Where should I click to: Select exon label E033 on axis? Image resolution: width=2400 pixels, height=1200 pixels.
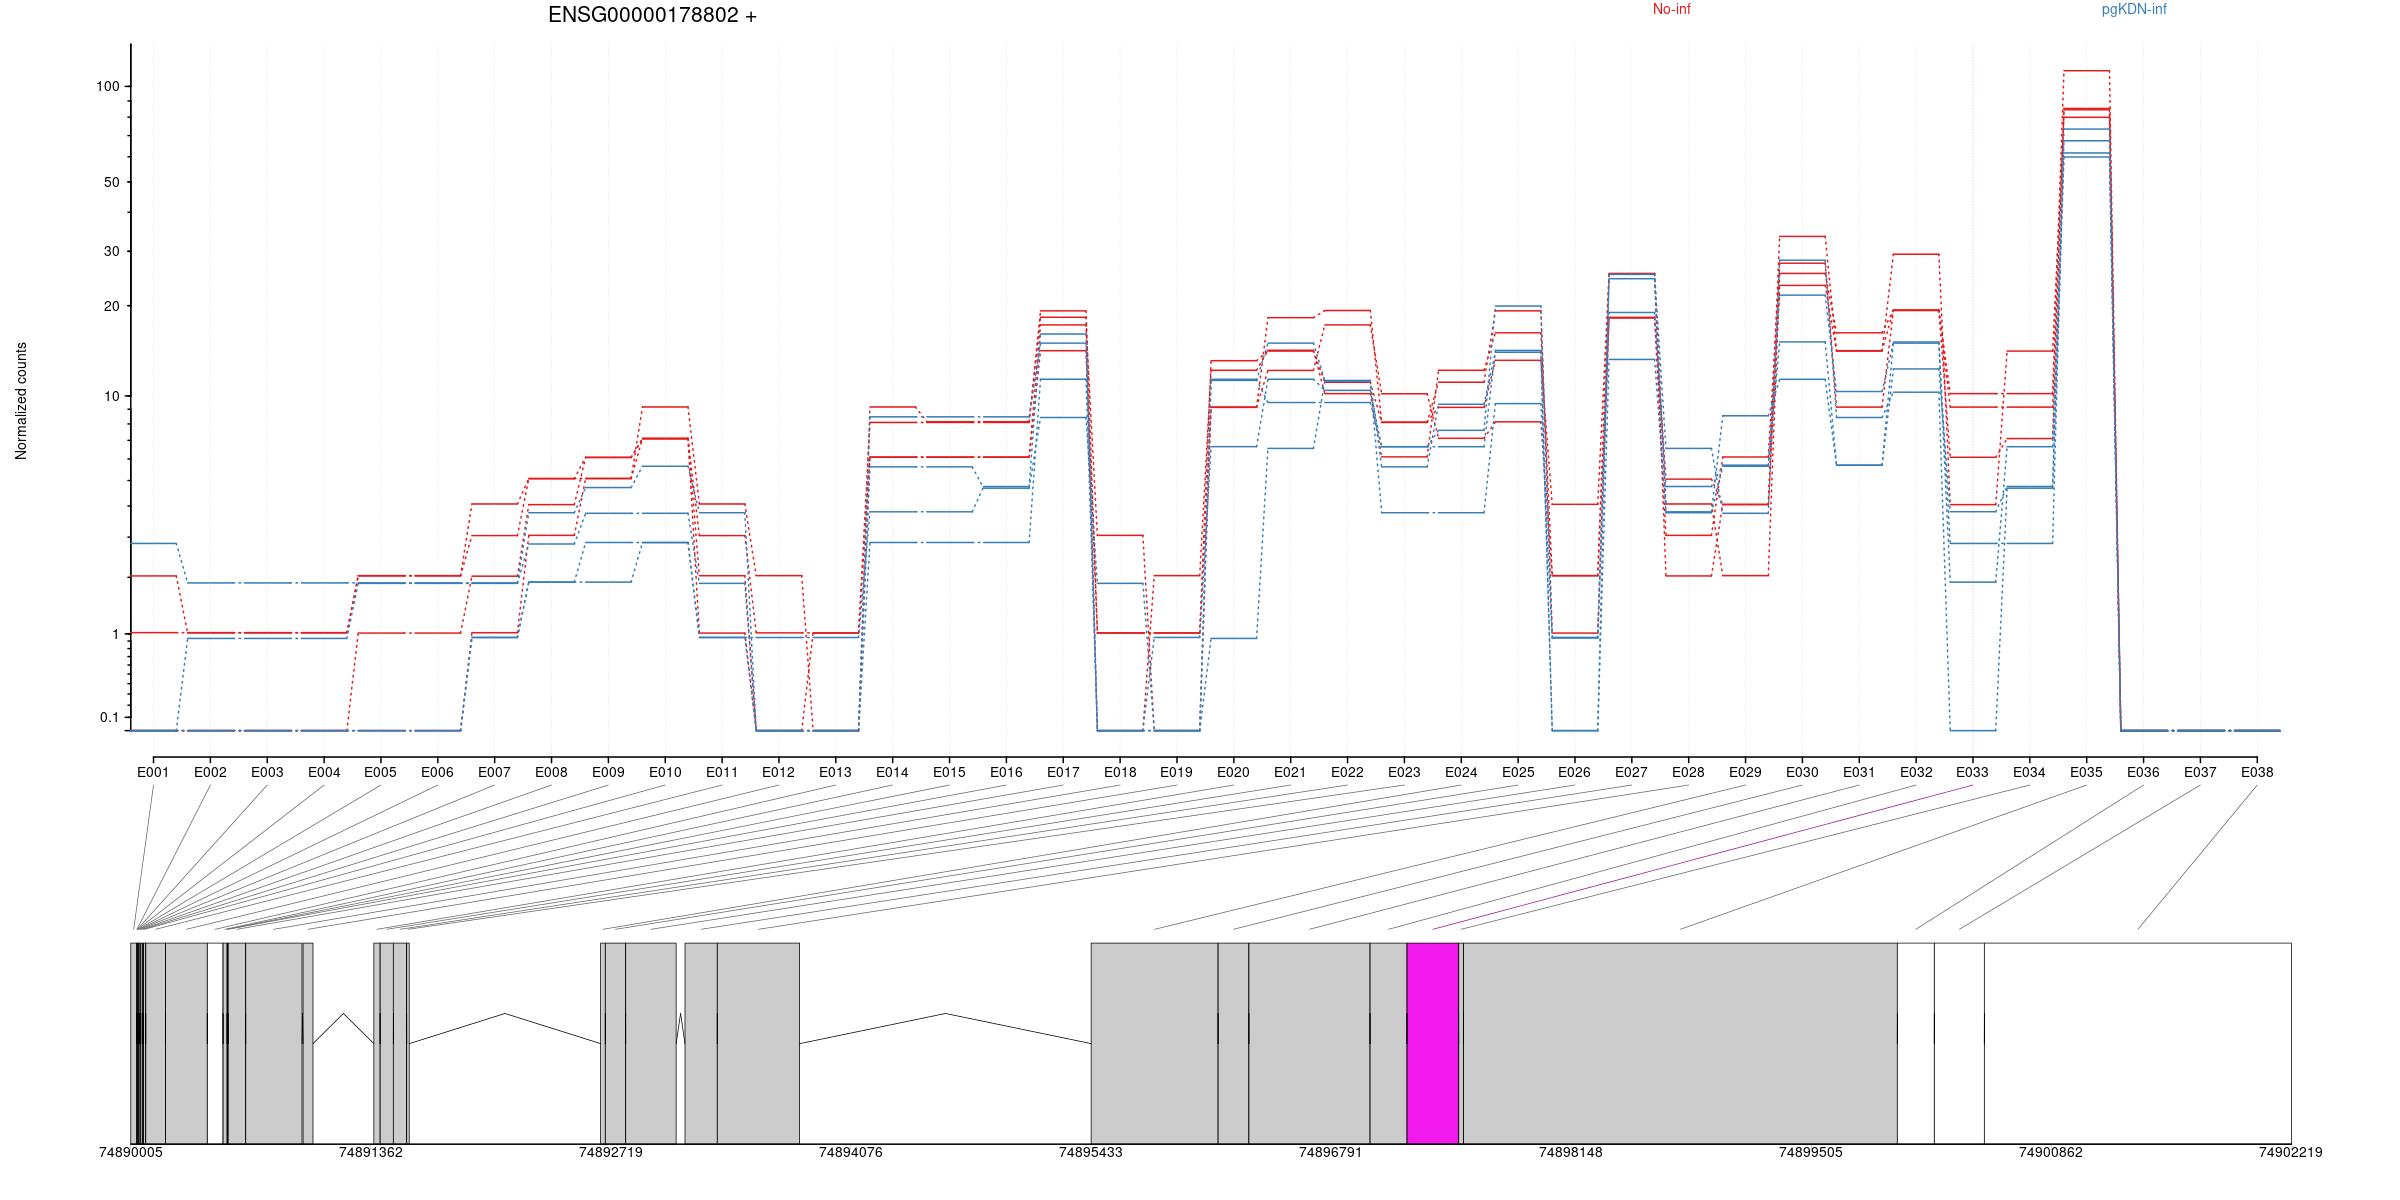click(1972, 772)
